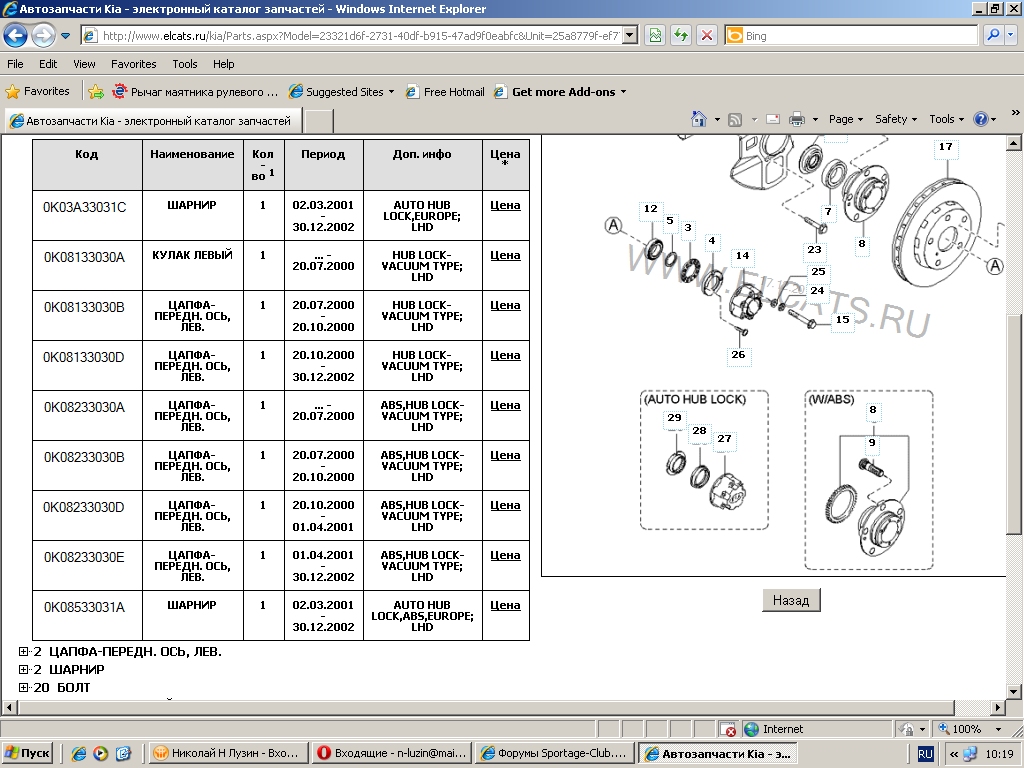The height and width of the screenshot is (768, 1024).
Task: Click part number 14 on the diagram
Action: coord(743,256)
